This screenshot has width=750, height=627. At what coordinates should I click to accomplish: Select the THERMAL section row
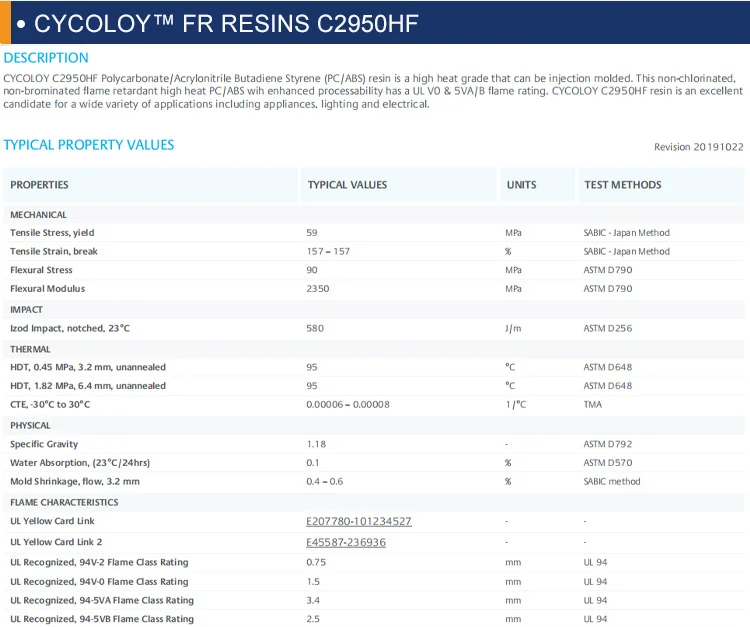click(x=30, y=349)
